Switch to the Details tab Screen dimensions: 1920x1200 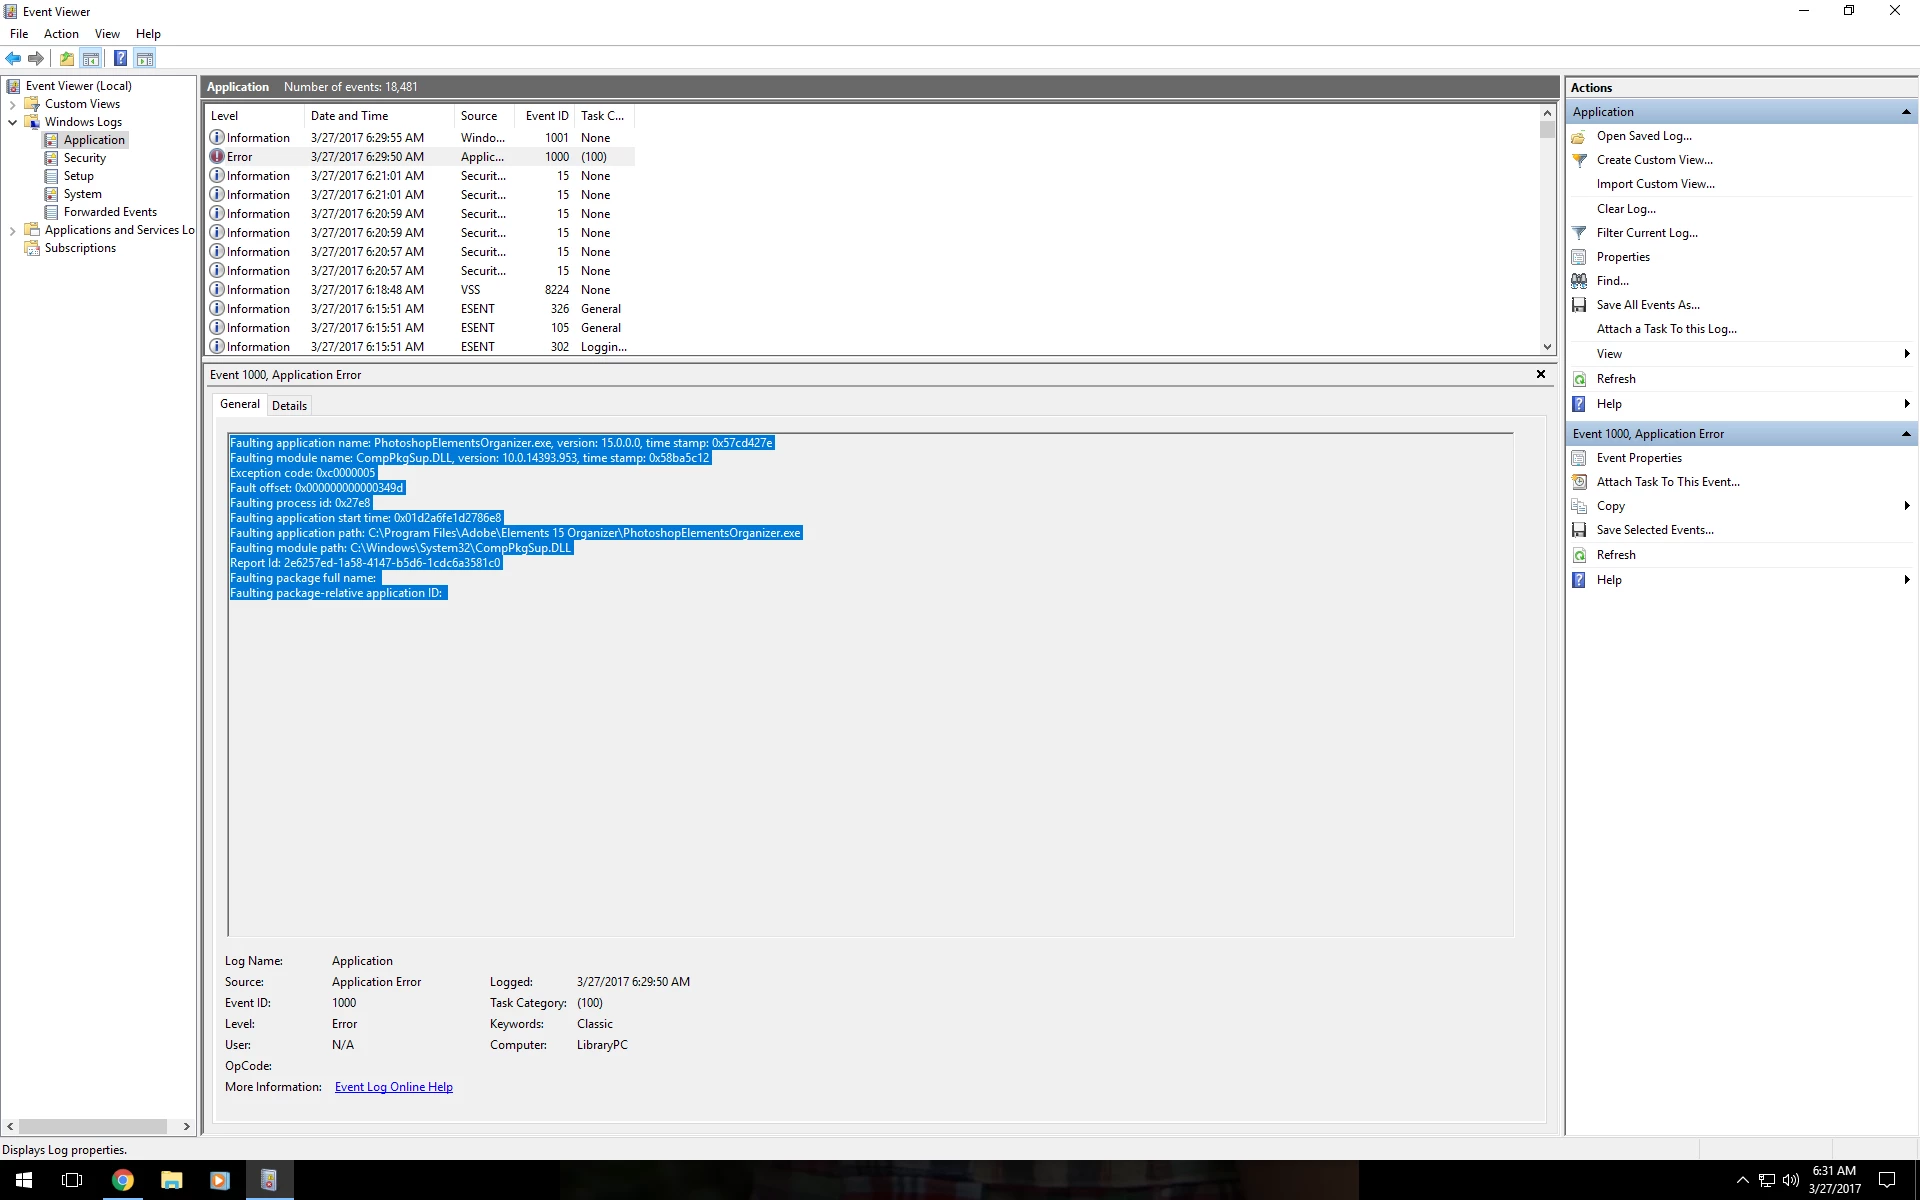click(289, 405)
